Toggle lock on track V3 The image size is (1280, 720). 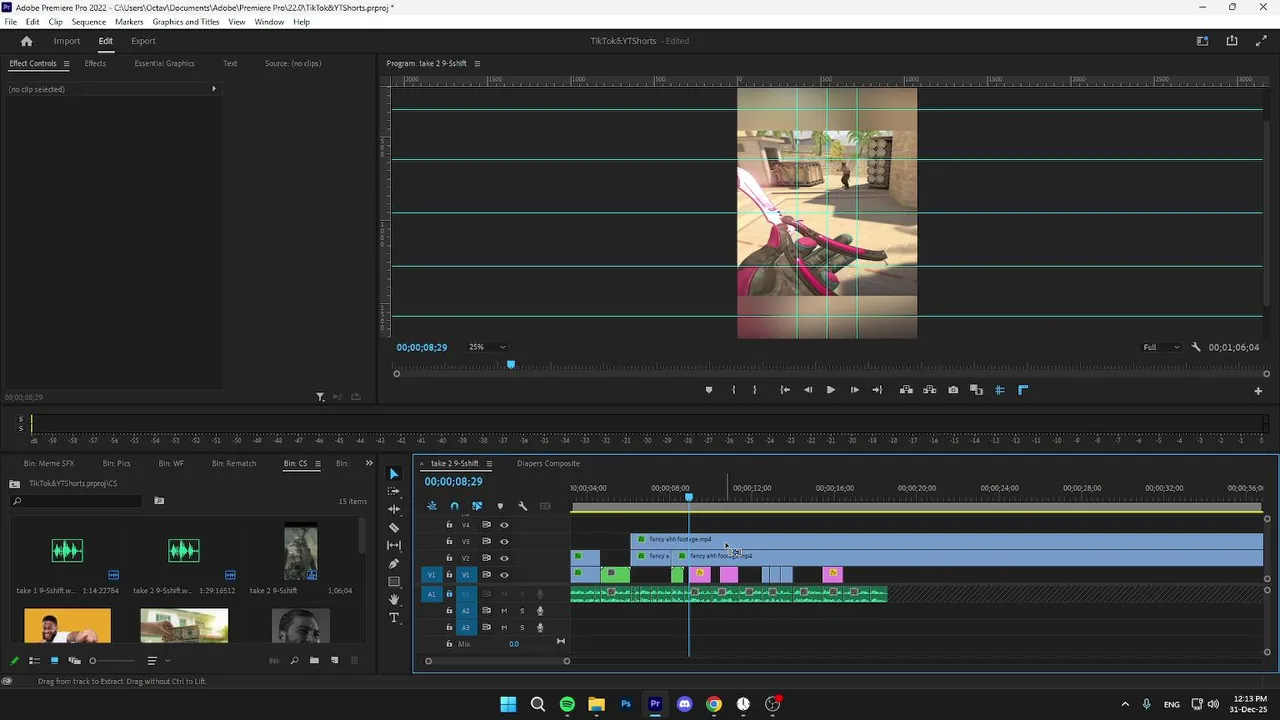click(x=449, y=541)
